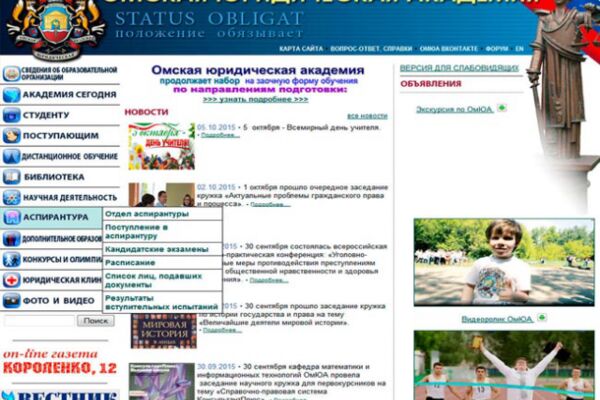The width and height of the screenshot is (600, 400).
Task: Select Отдел аспирантуры in submenu
Action: 147,214
